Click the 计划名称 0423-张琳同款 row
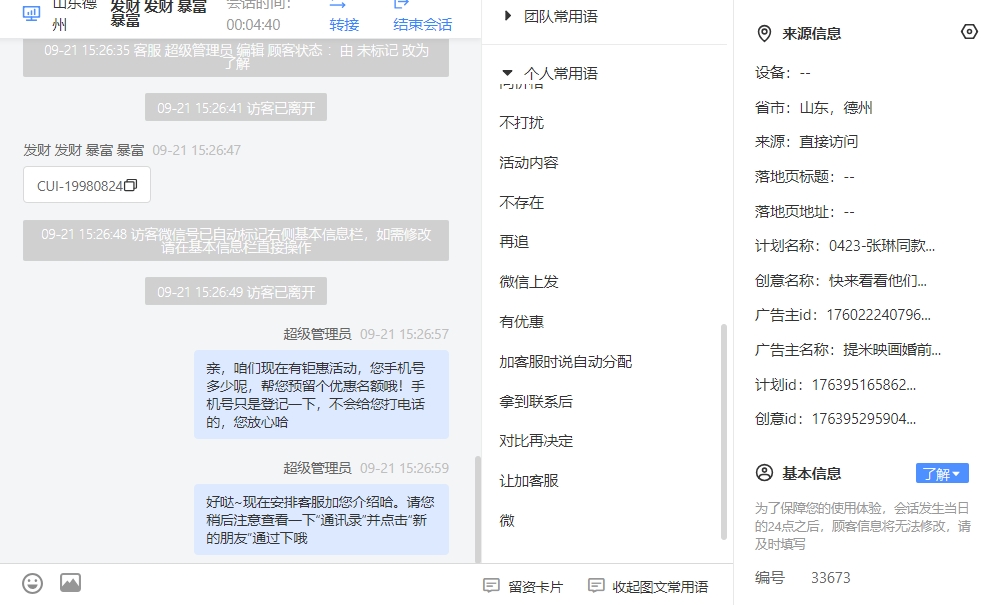Viewport: 981px width, 605px height. [x=845, y=246]
